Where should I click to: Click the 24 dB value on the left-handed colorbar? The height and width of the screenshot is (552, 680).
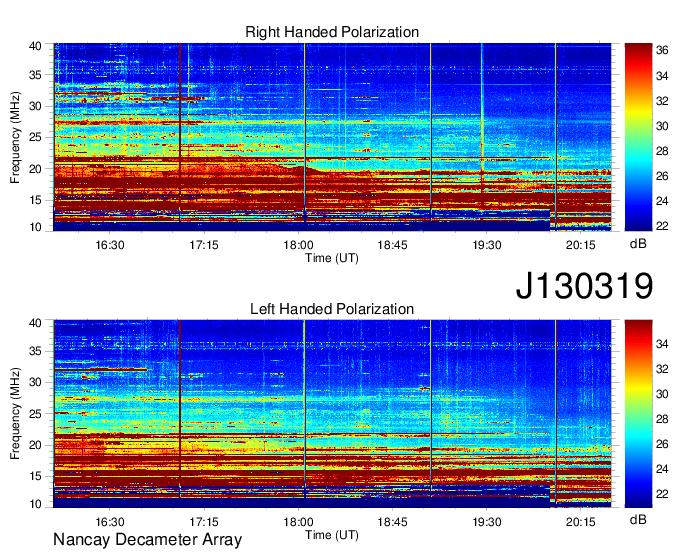[662, 469]
